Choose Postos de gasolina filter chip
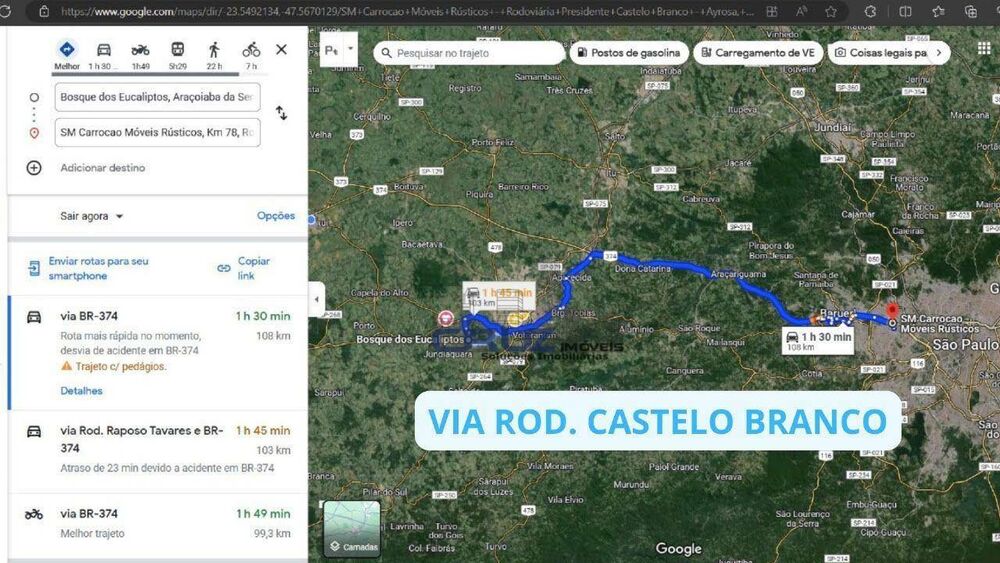This screenshot has height=563, width=1000. 629,53
